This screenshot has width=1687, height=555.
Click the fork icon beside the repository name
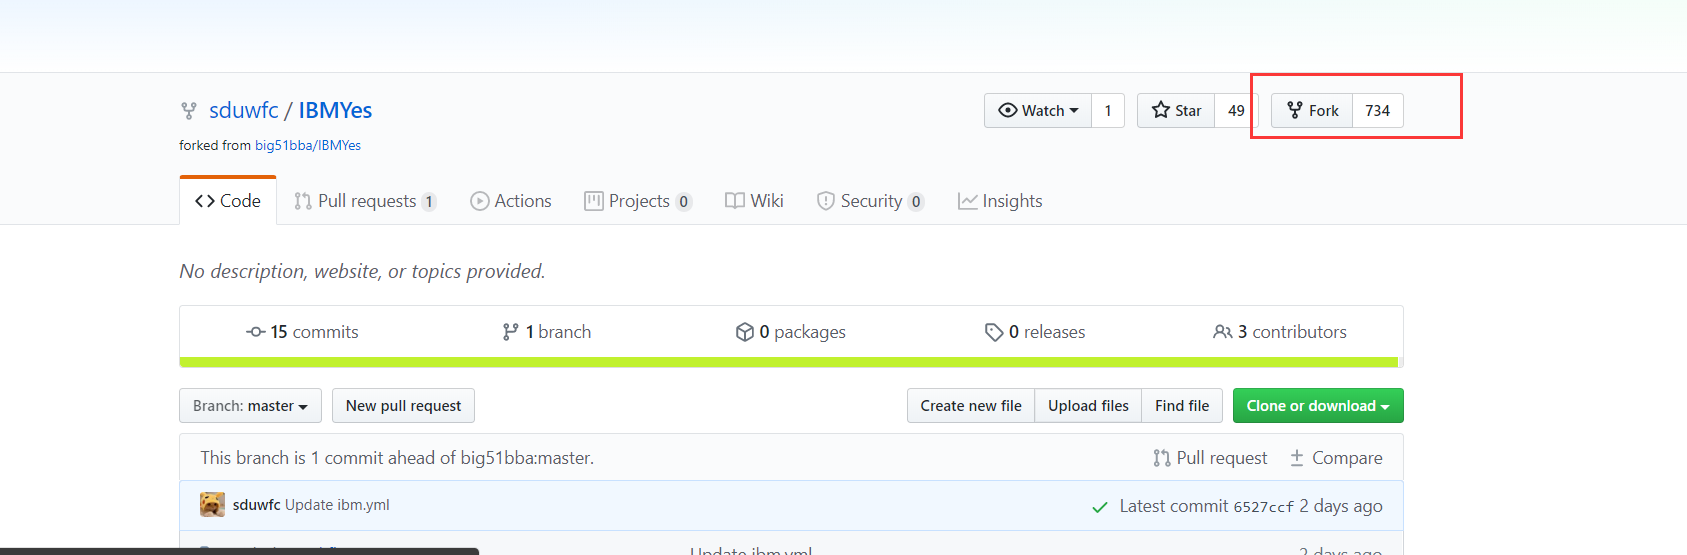(x=188, y=111)
